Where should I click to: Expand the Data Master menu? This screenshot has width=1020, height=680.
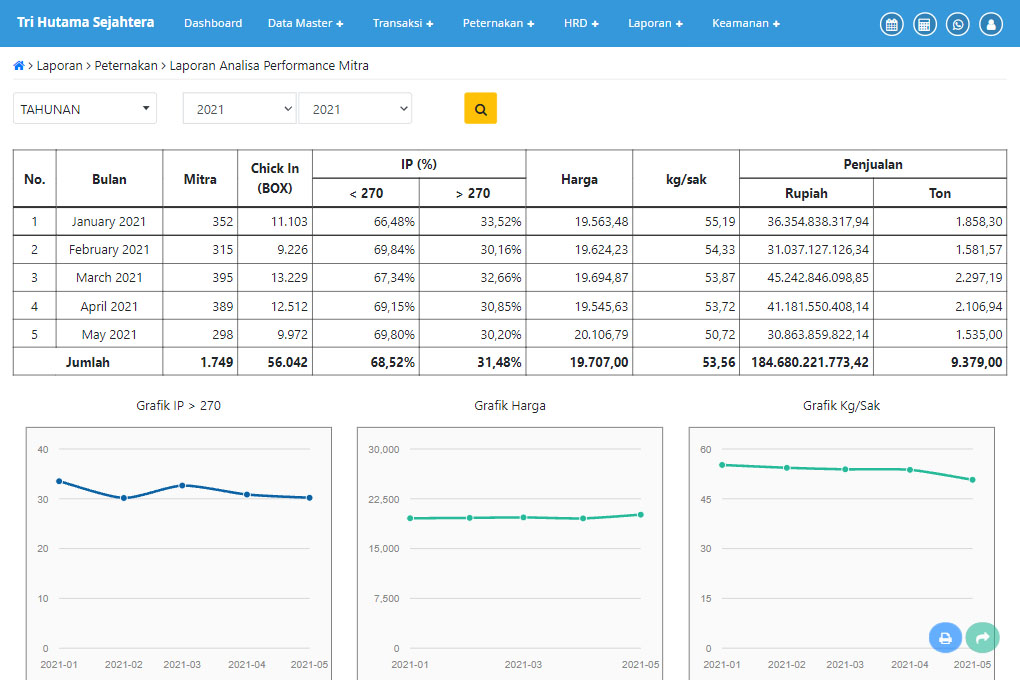[x=306, y=23]
